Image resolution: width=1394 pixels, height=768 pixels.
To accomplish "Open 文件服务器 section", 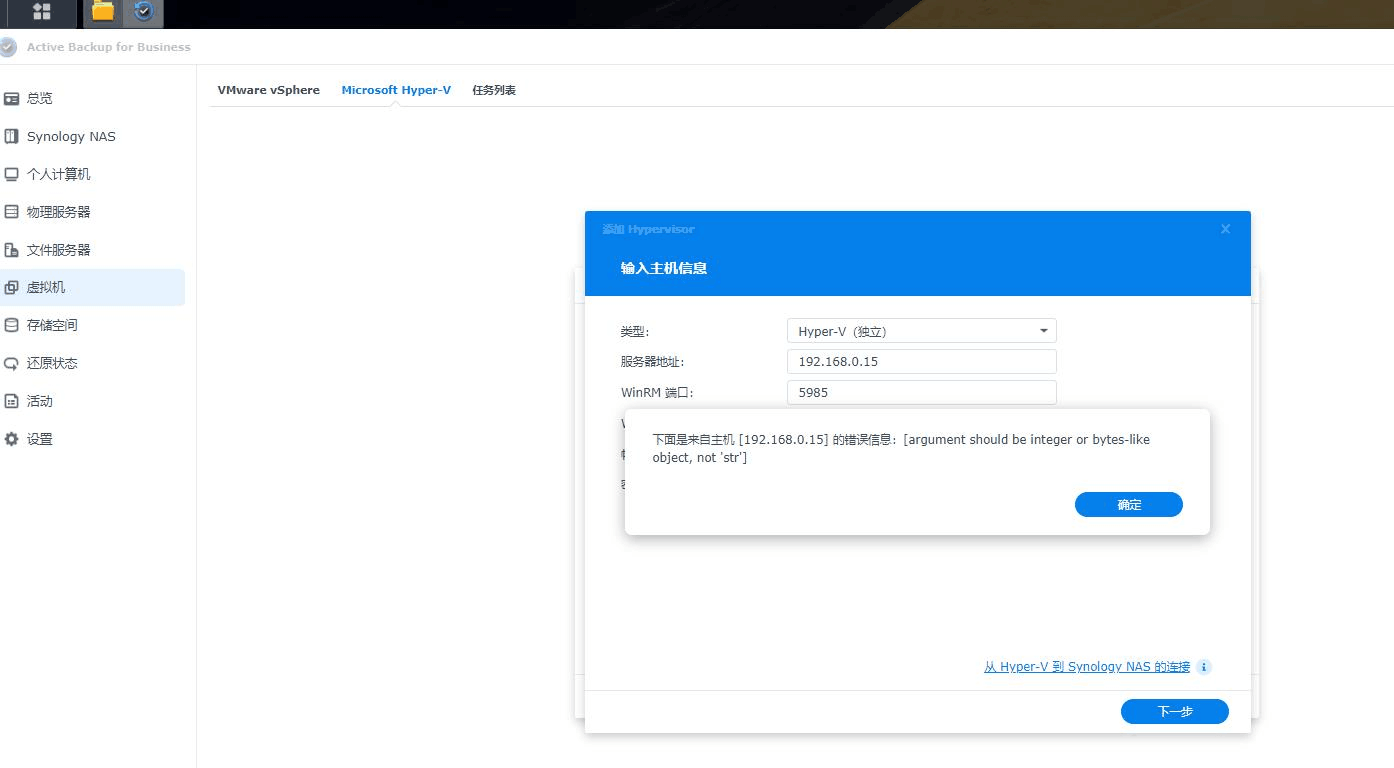I will pos(92,250).
